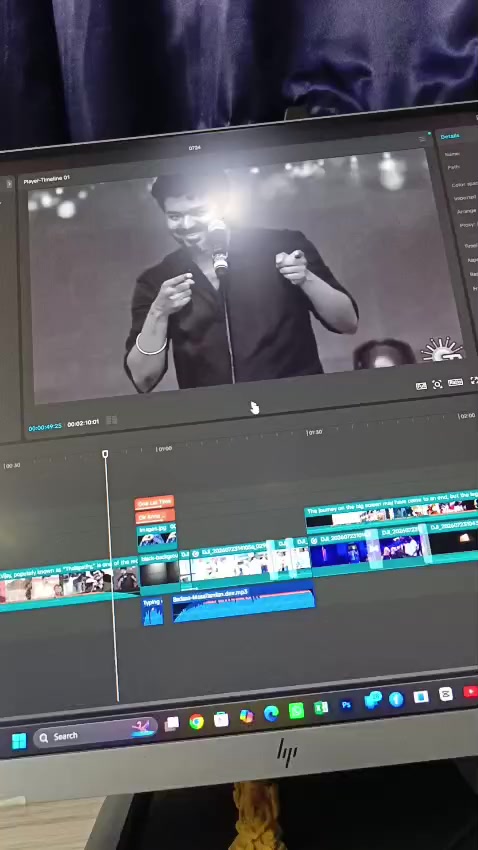
Task: Click the 02:00 mark on timeline ruler
Action: [467, 416]
